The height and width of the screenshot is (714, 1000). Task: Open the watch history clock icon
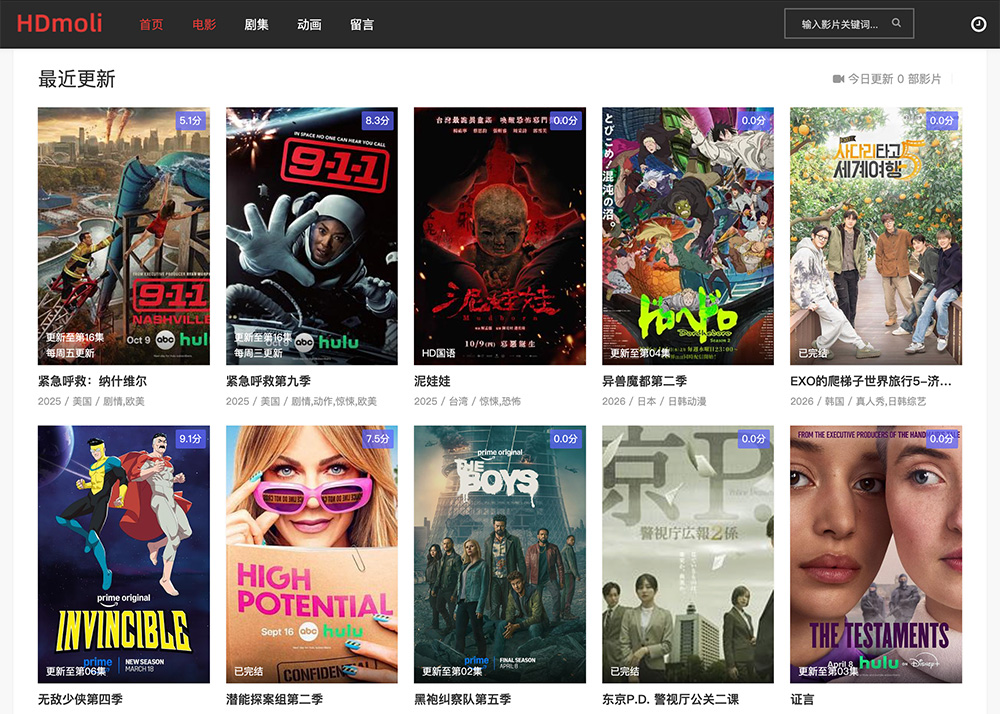click(978, 24)
